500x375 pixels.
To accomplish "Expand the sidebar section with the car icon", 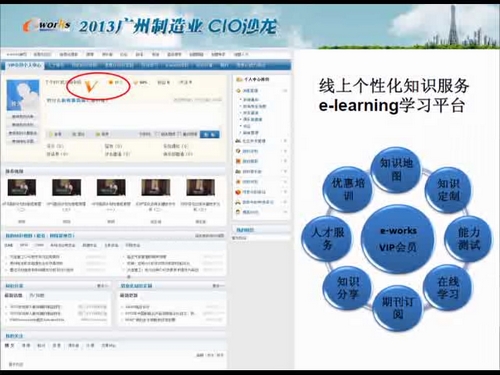I will pyautogui.click(x=285, y=202).
